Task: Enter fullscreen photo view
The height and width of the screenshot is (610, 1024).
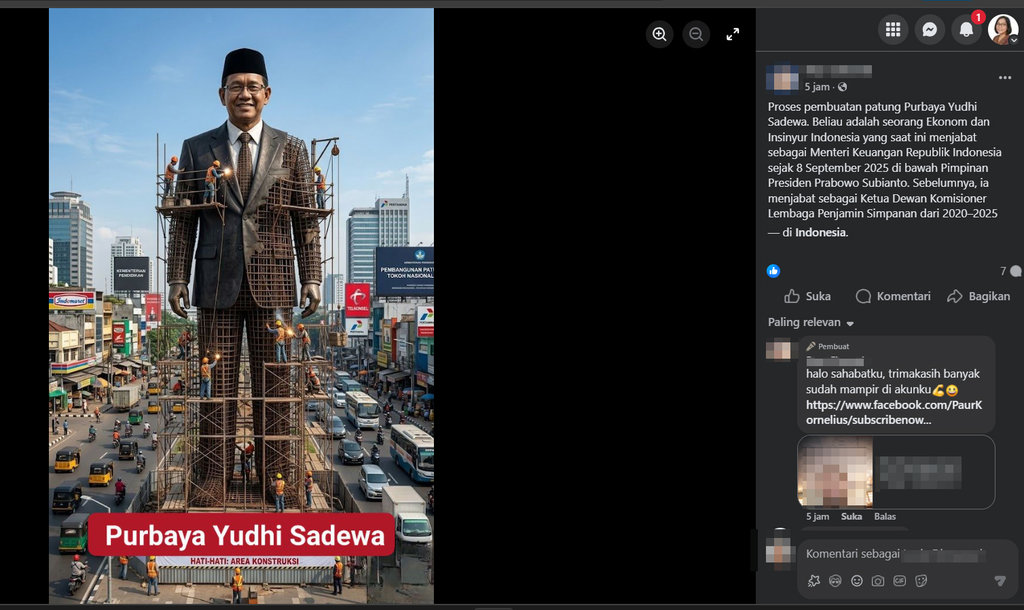Action: [x=732, y=34]
